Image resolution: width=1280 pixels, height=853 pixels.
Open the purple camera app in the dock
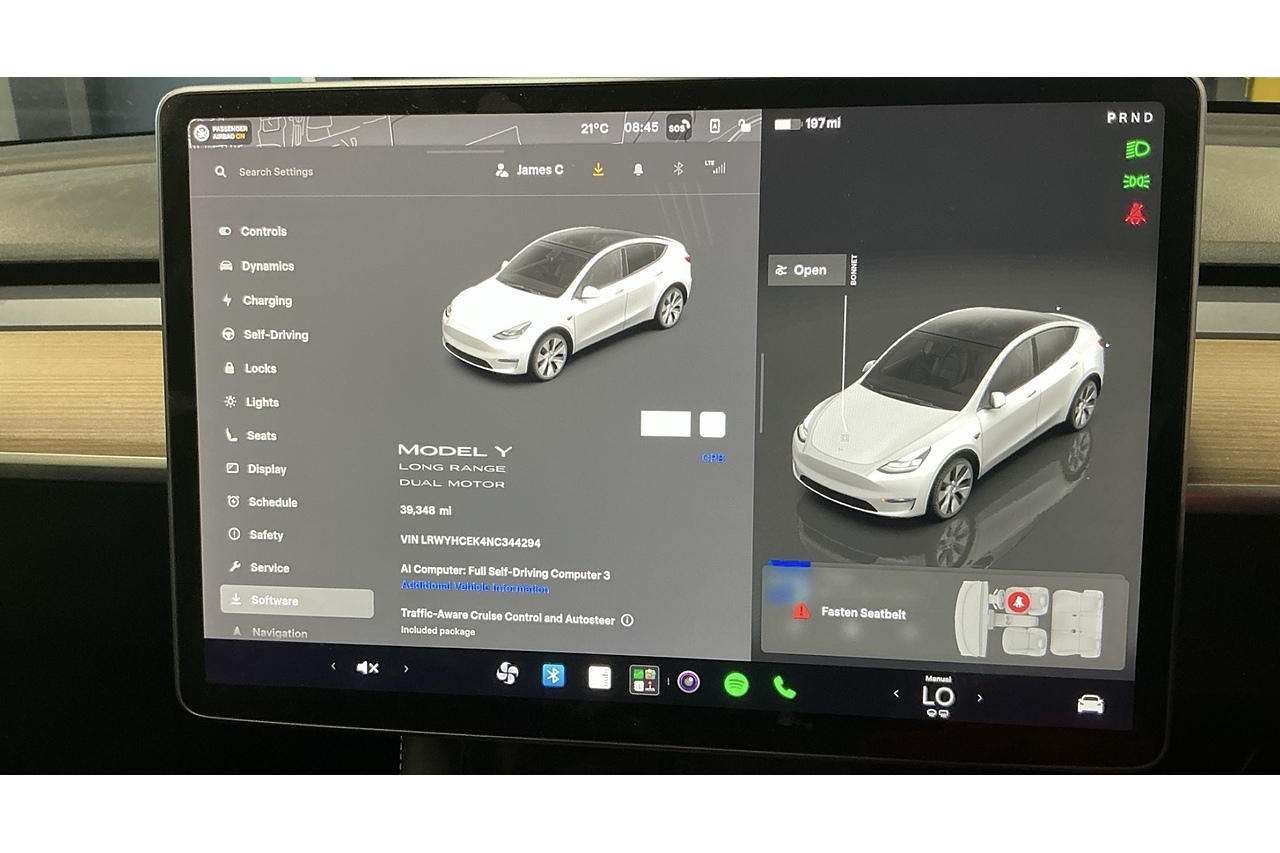point(688,682)
